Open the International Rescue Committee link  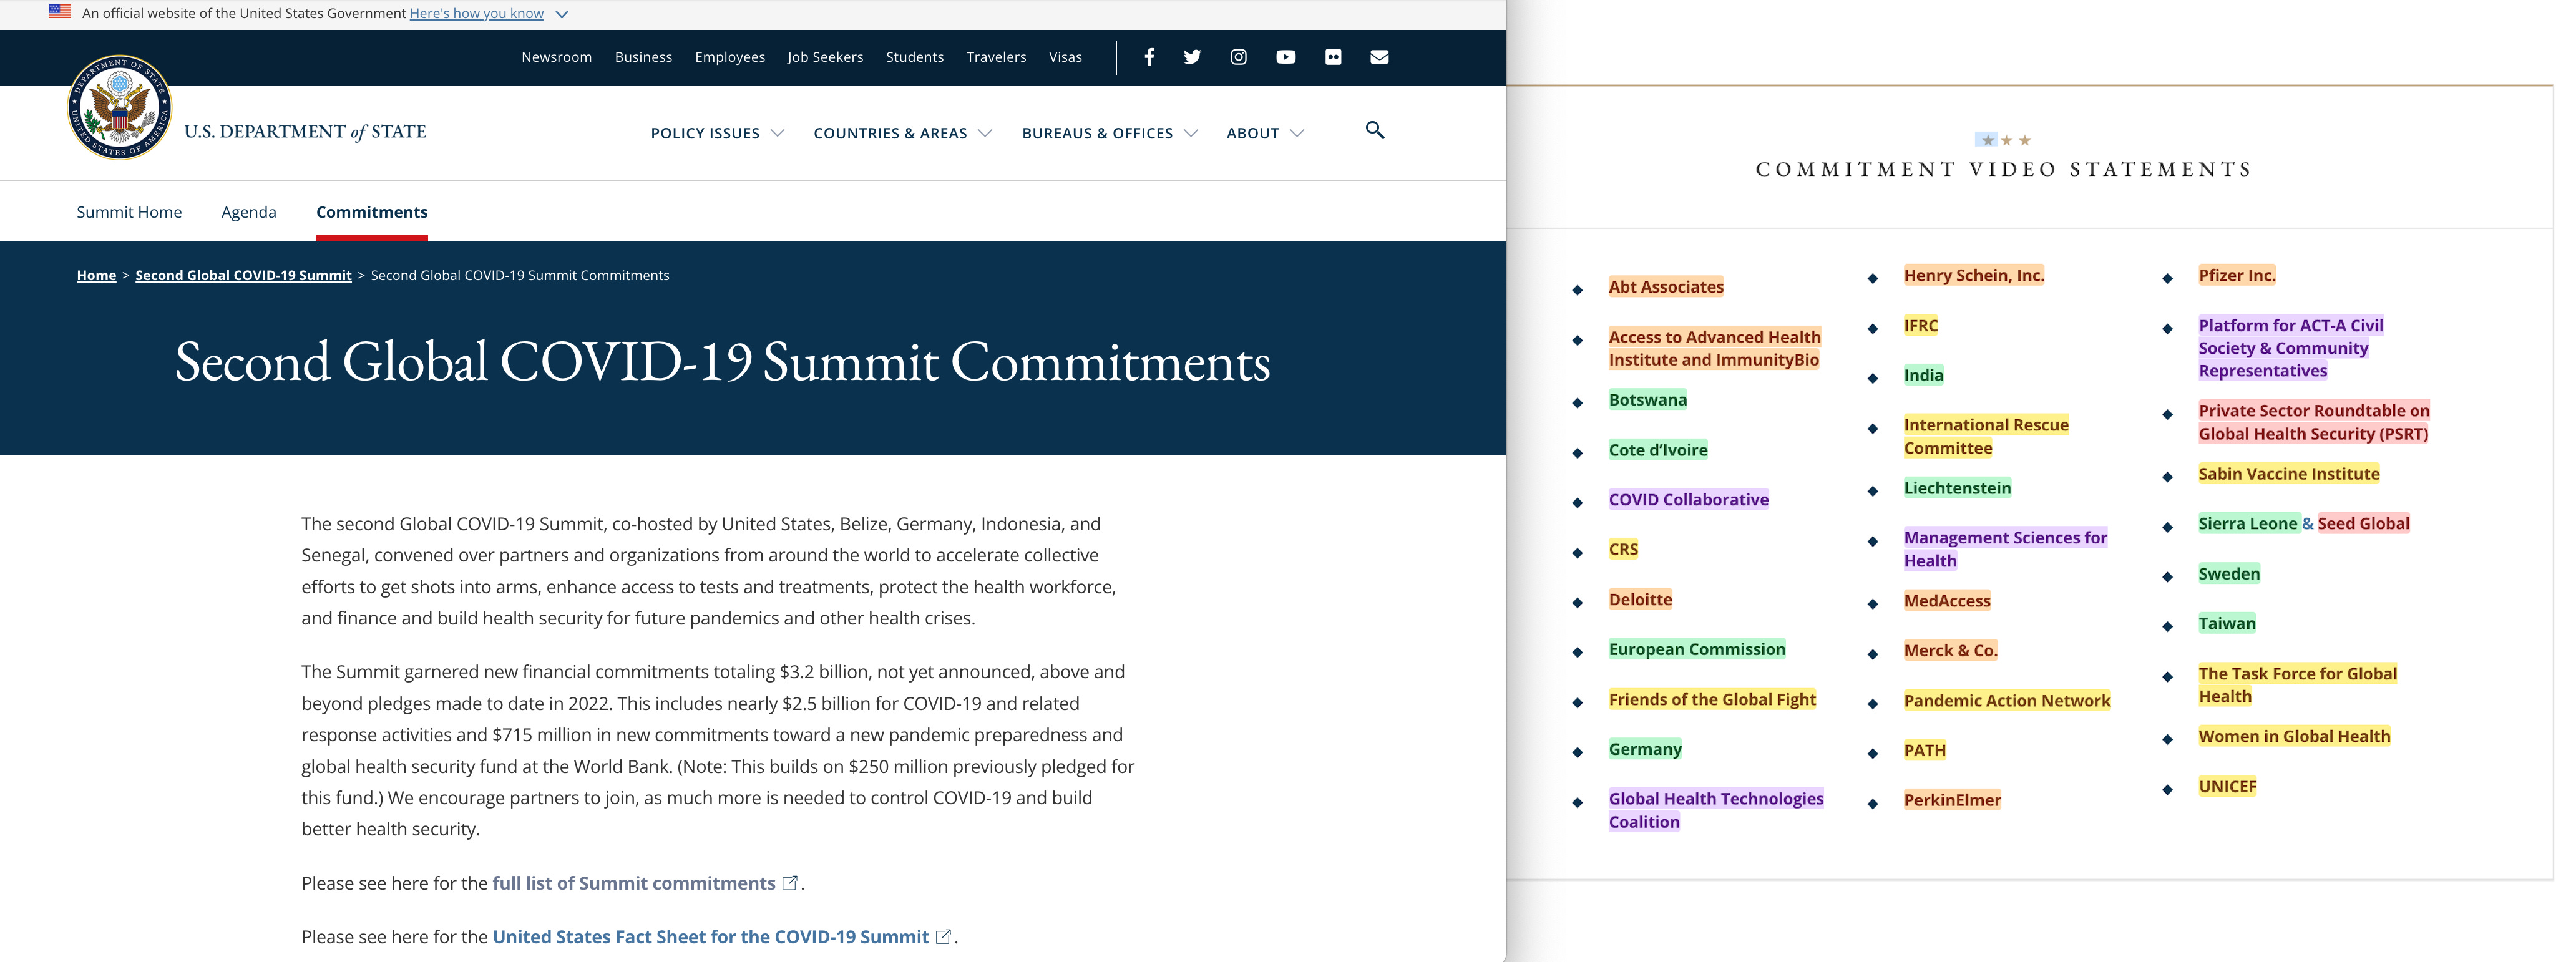pyautogui.click(x=1986, y=437)
